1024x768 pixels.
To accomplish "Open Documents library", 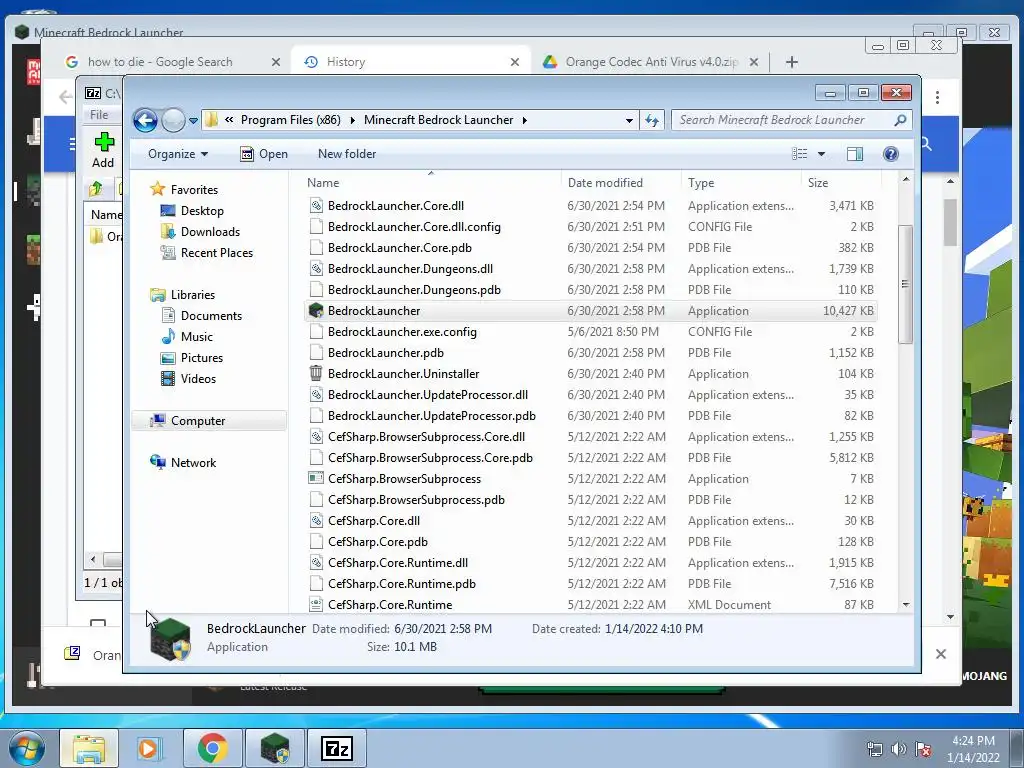I will 211,316.
